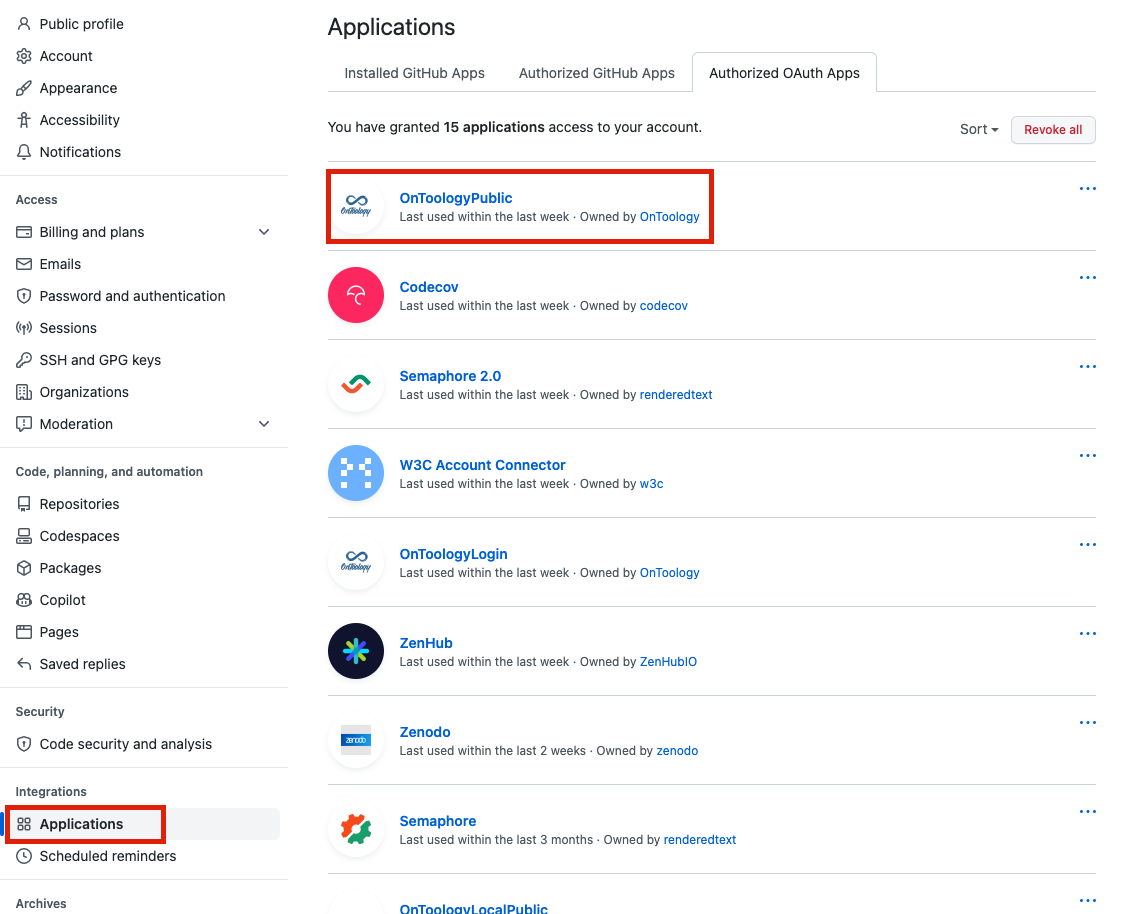Visit the w3c owner link

tap(651, 484)
